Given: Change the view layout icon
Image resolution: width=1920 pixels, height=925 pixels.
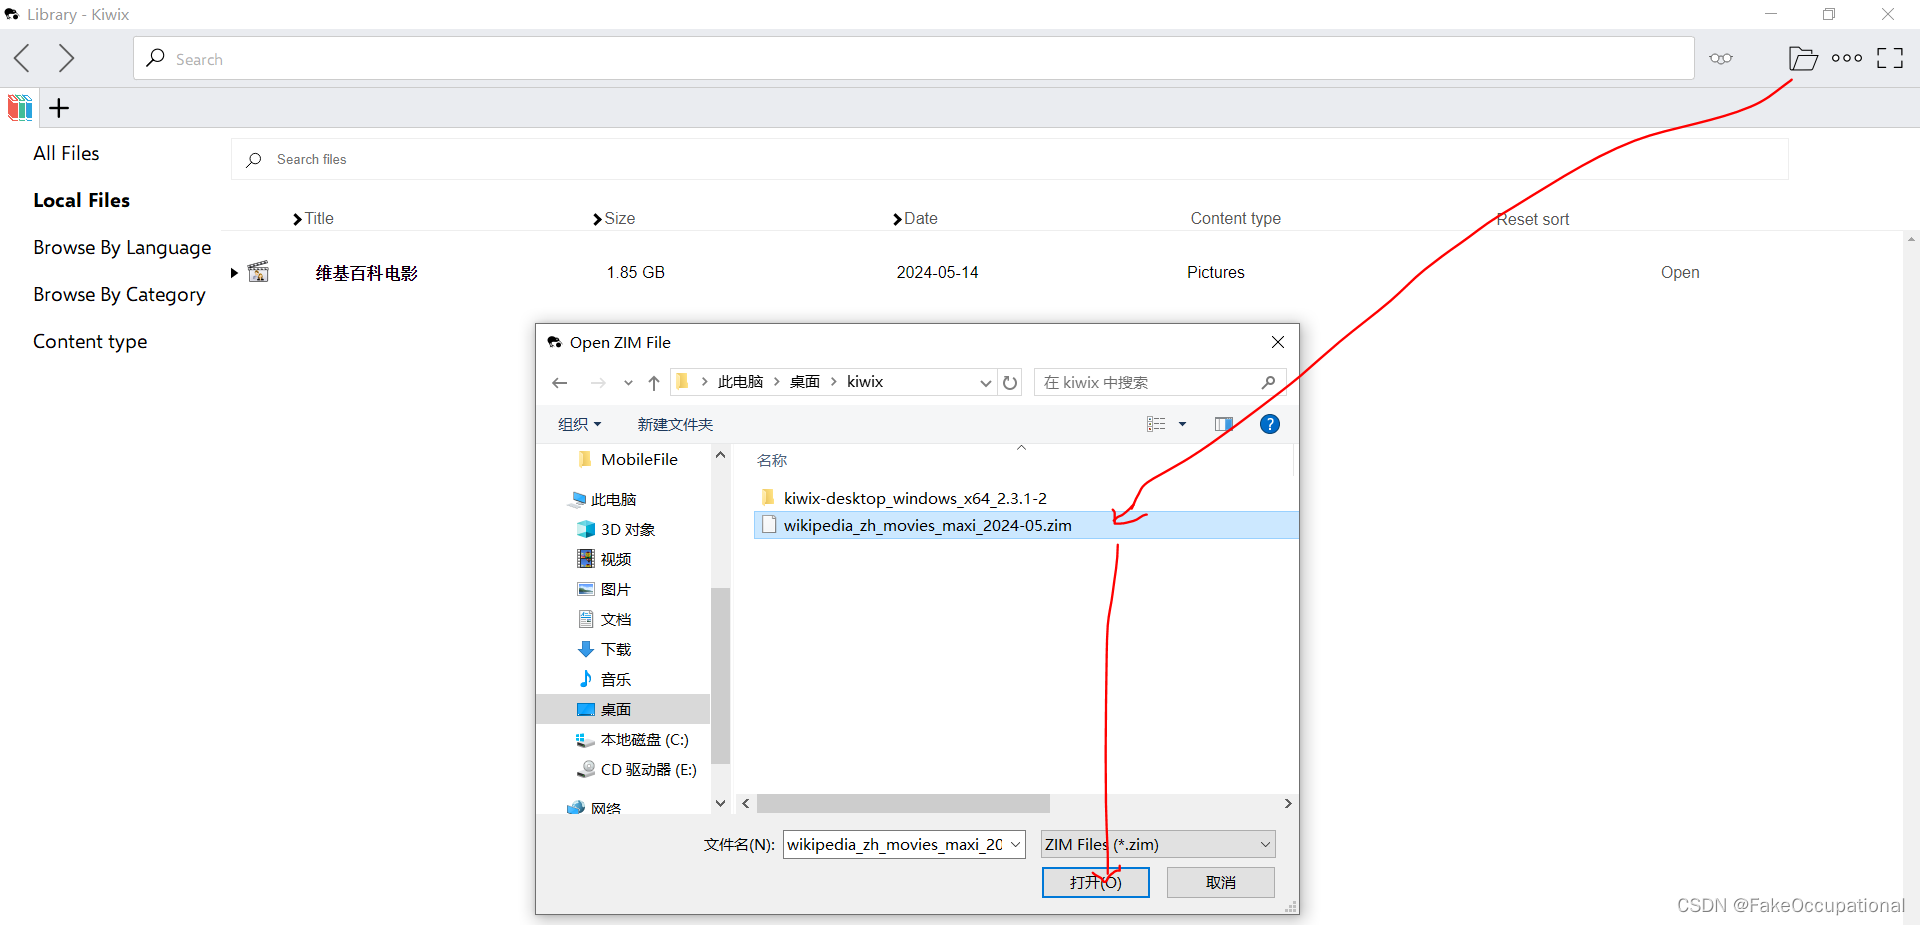Looking at the screenshot, I should click(x=1156, y=424).
